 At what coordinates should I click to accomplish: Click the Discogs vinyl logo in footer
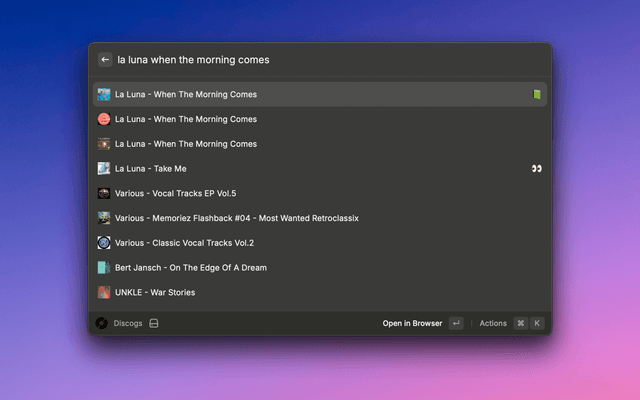click(x=102, y=323)
